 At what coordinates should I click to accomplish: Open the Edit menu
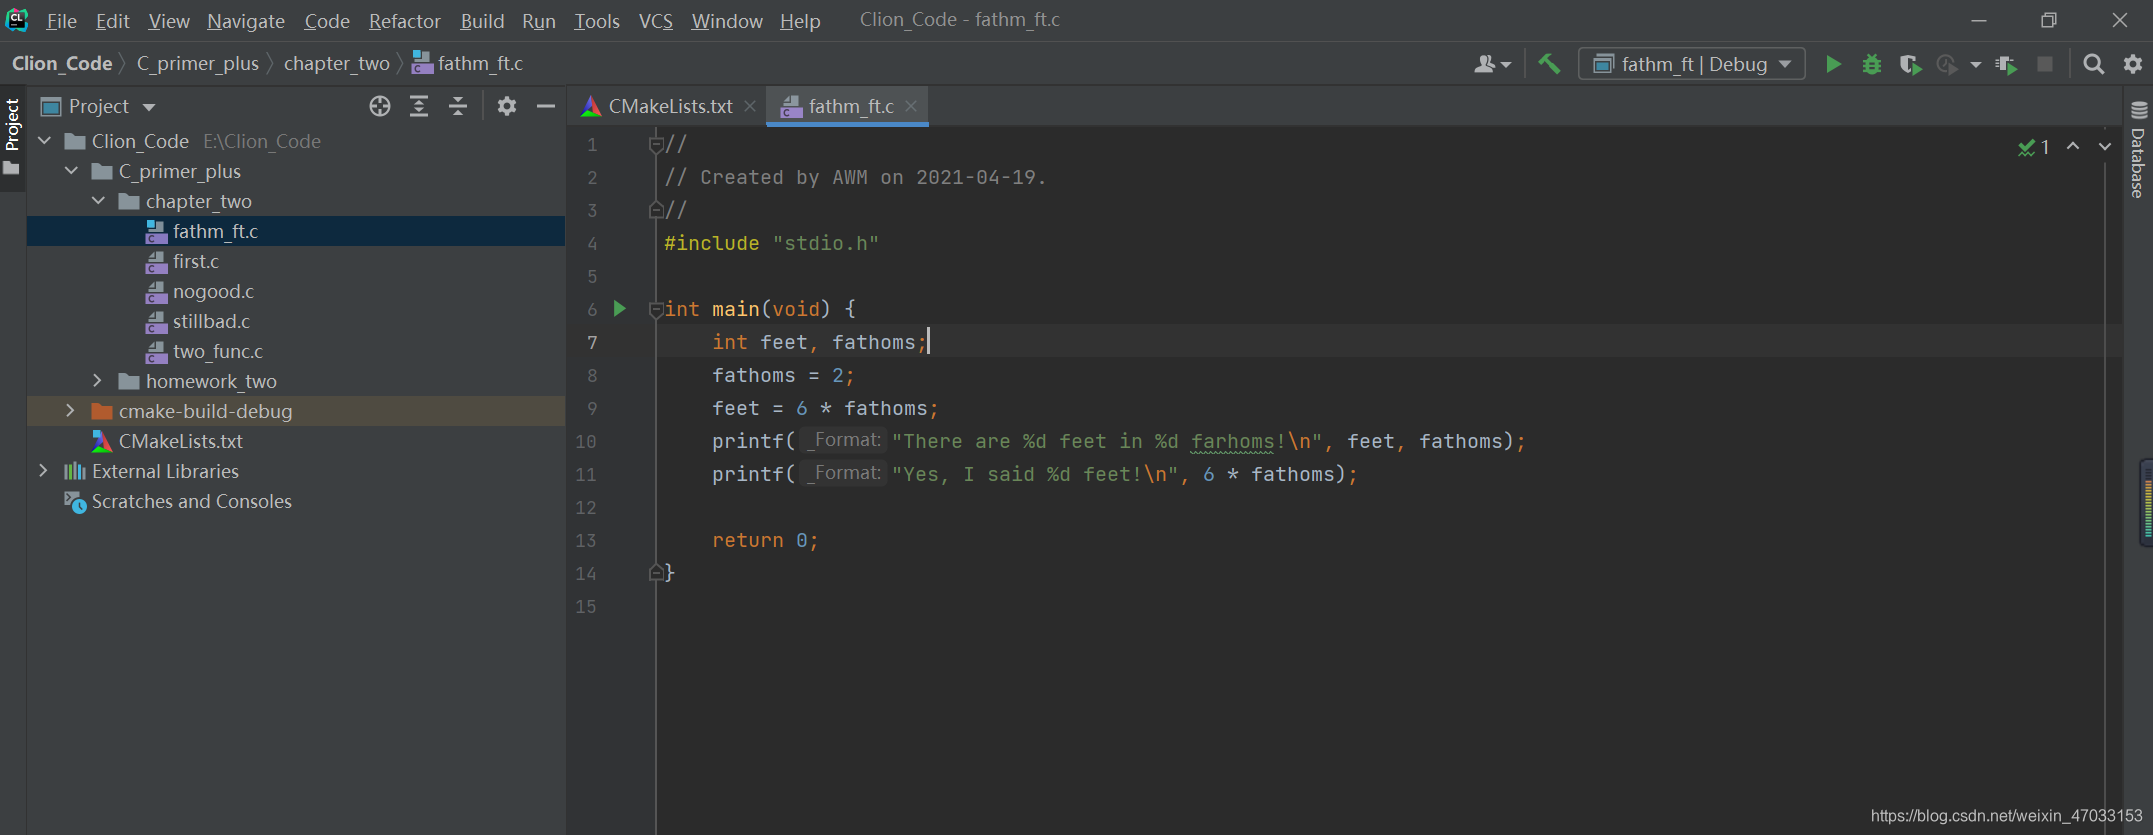pyautogui.click(x=112, y=20)
